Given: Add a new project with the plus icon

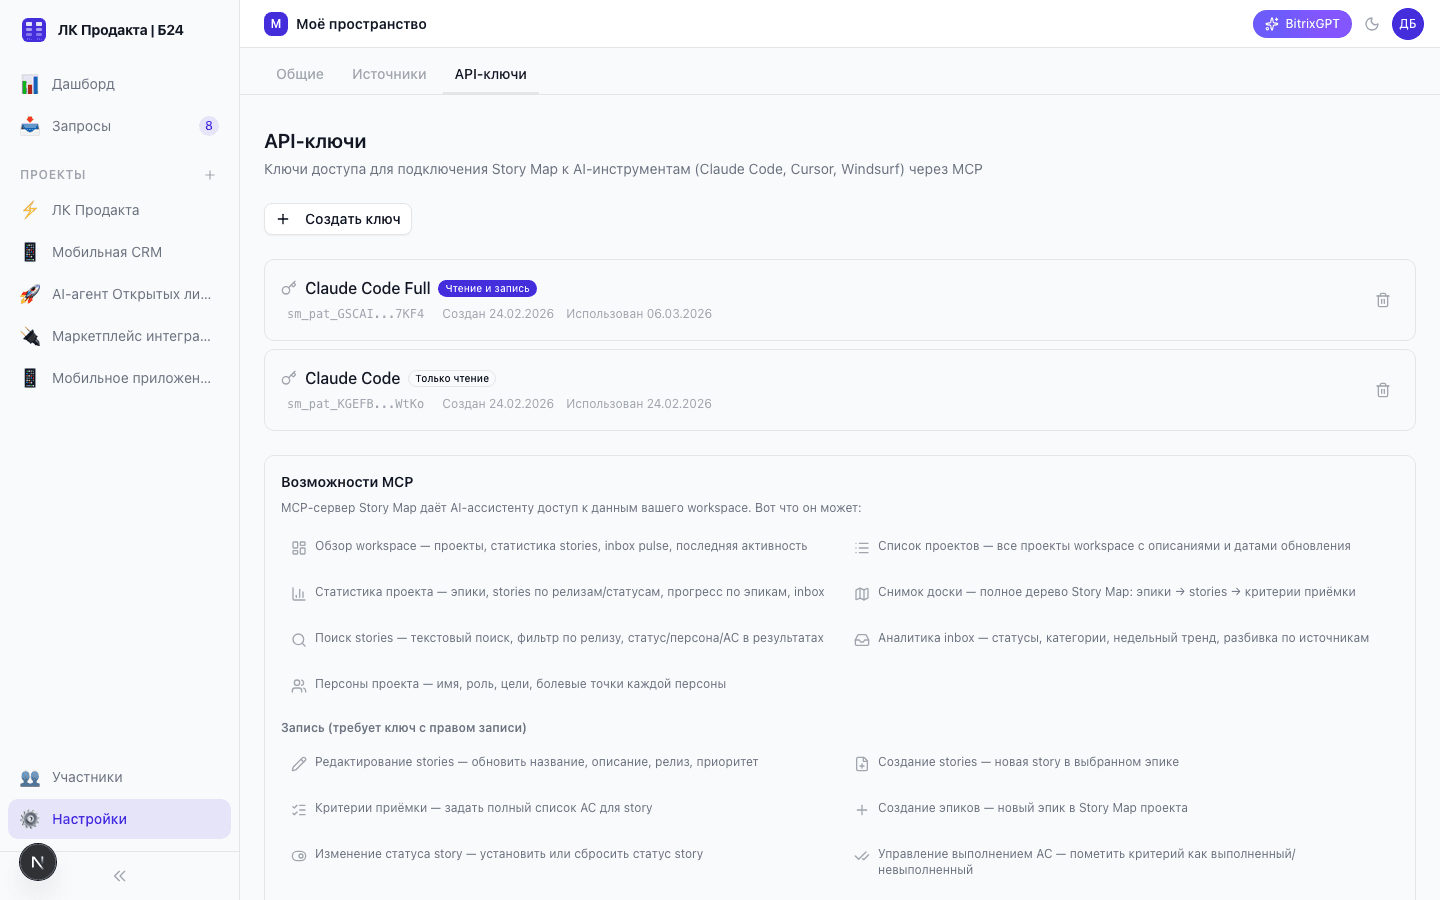Looking at the screenshot, I should coord(210,175).
